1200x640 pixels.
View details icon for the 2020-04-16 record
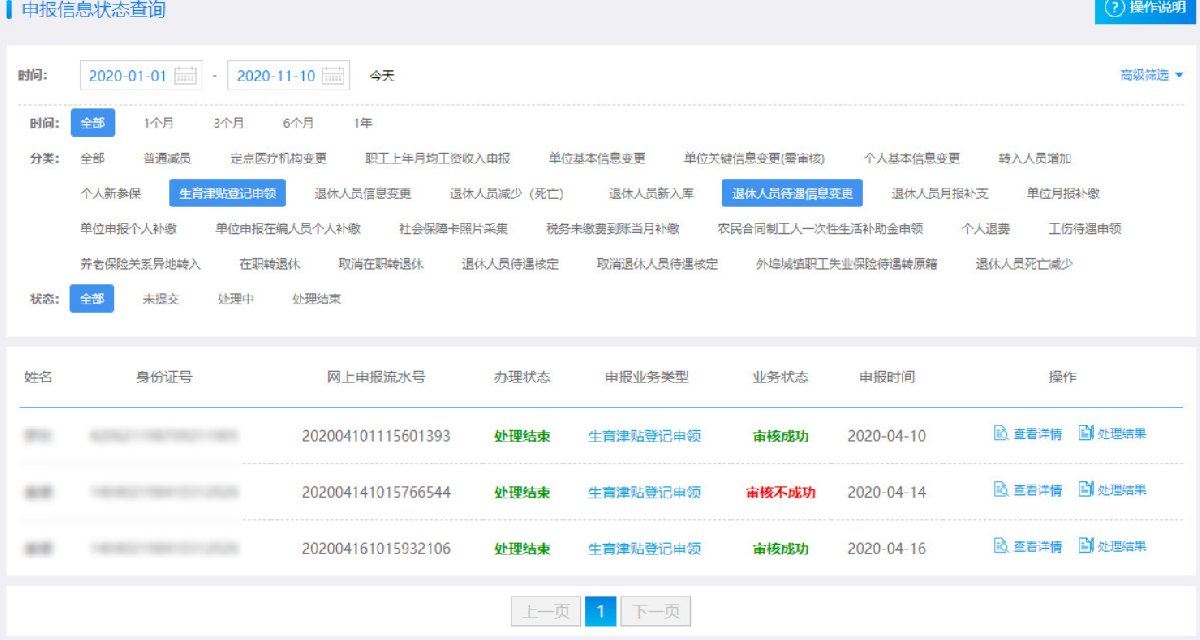[1000, 546]
